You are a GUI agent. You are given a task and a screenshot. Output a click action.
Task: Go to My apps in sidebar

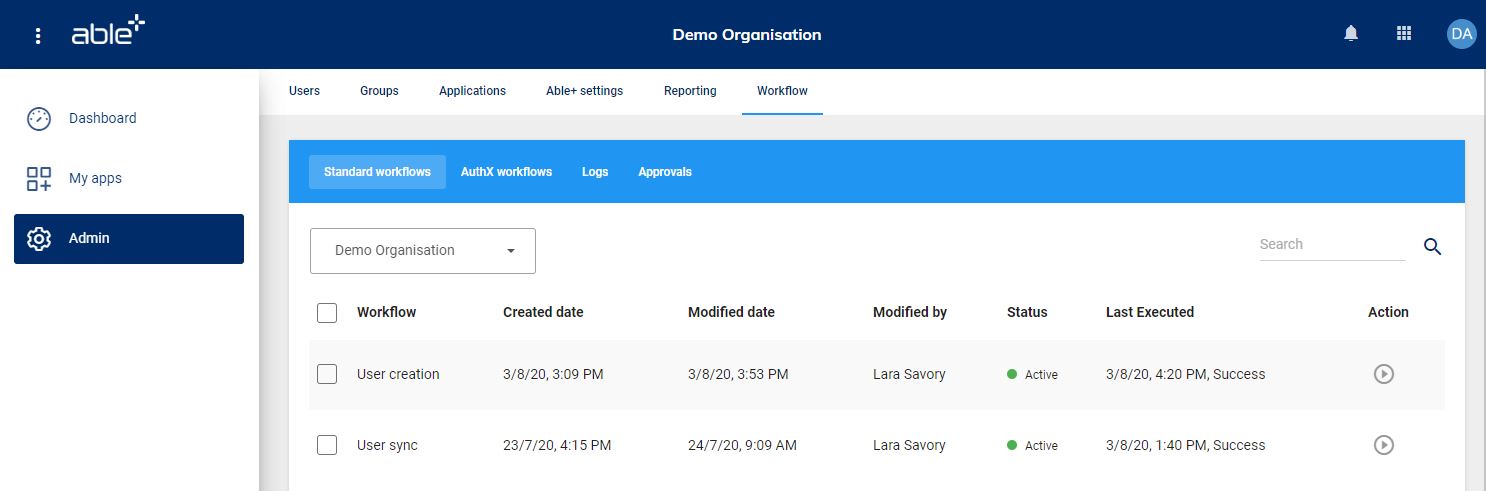(95, 178)
